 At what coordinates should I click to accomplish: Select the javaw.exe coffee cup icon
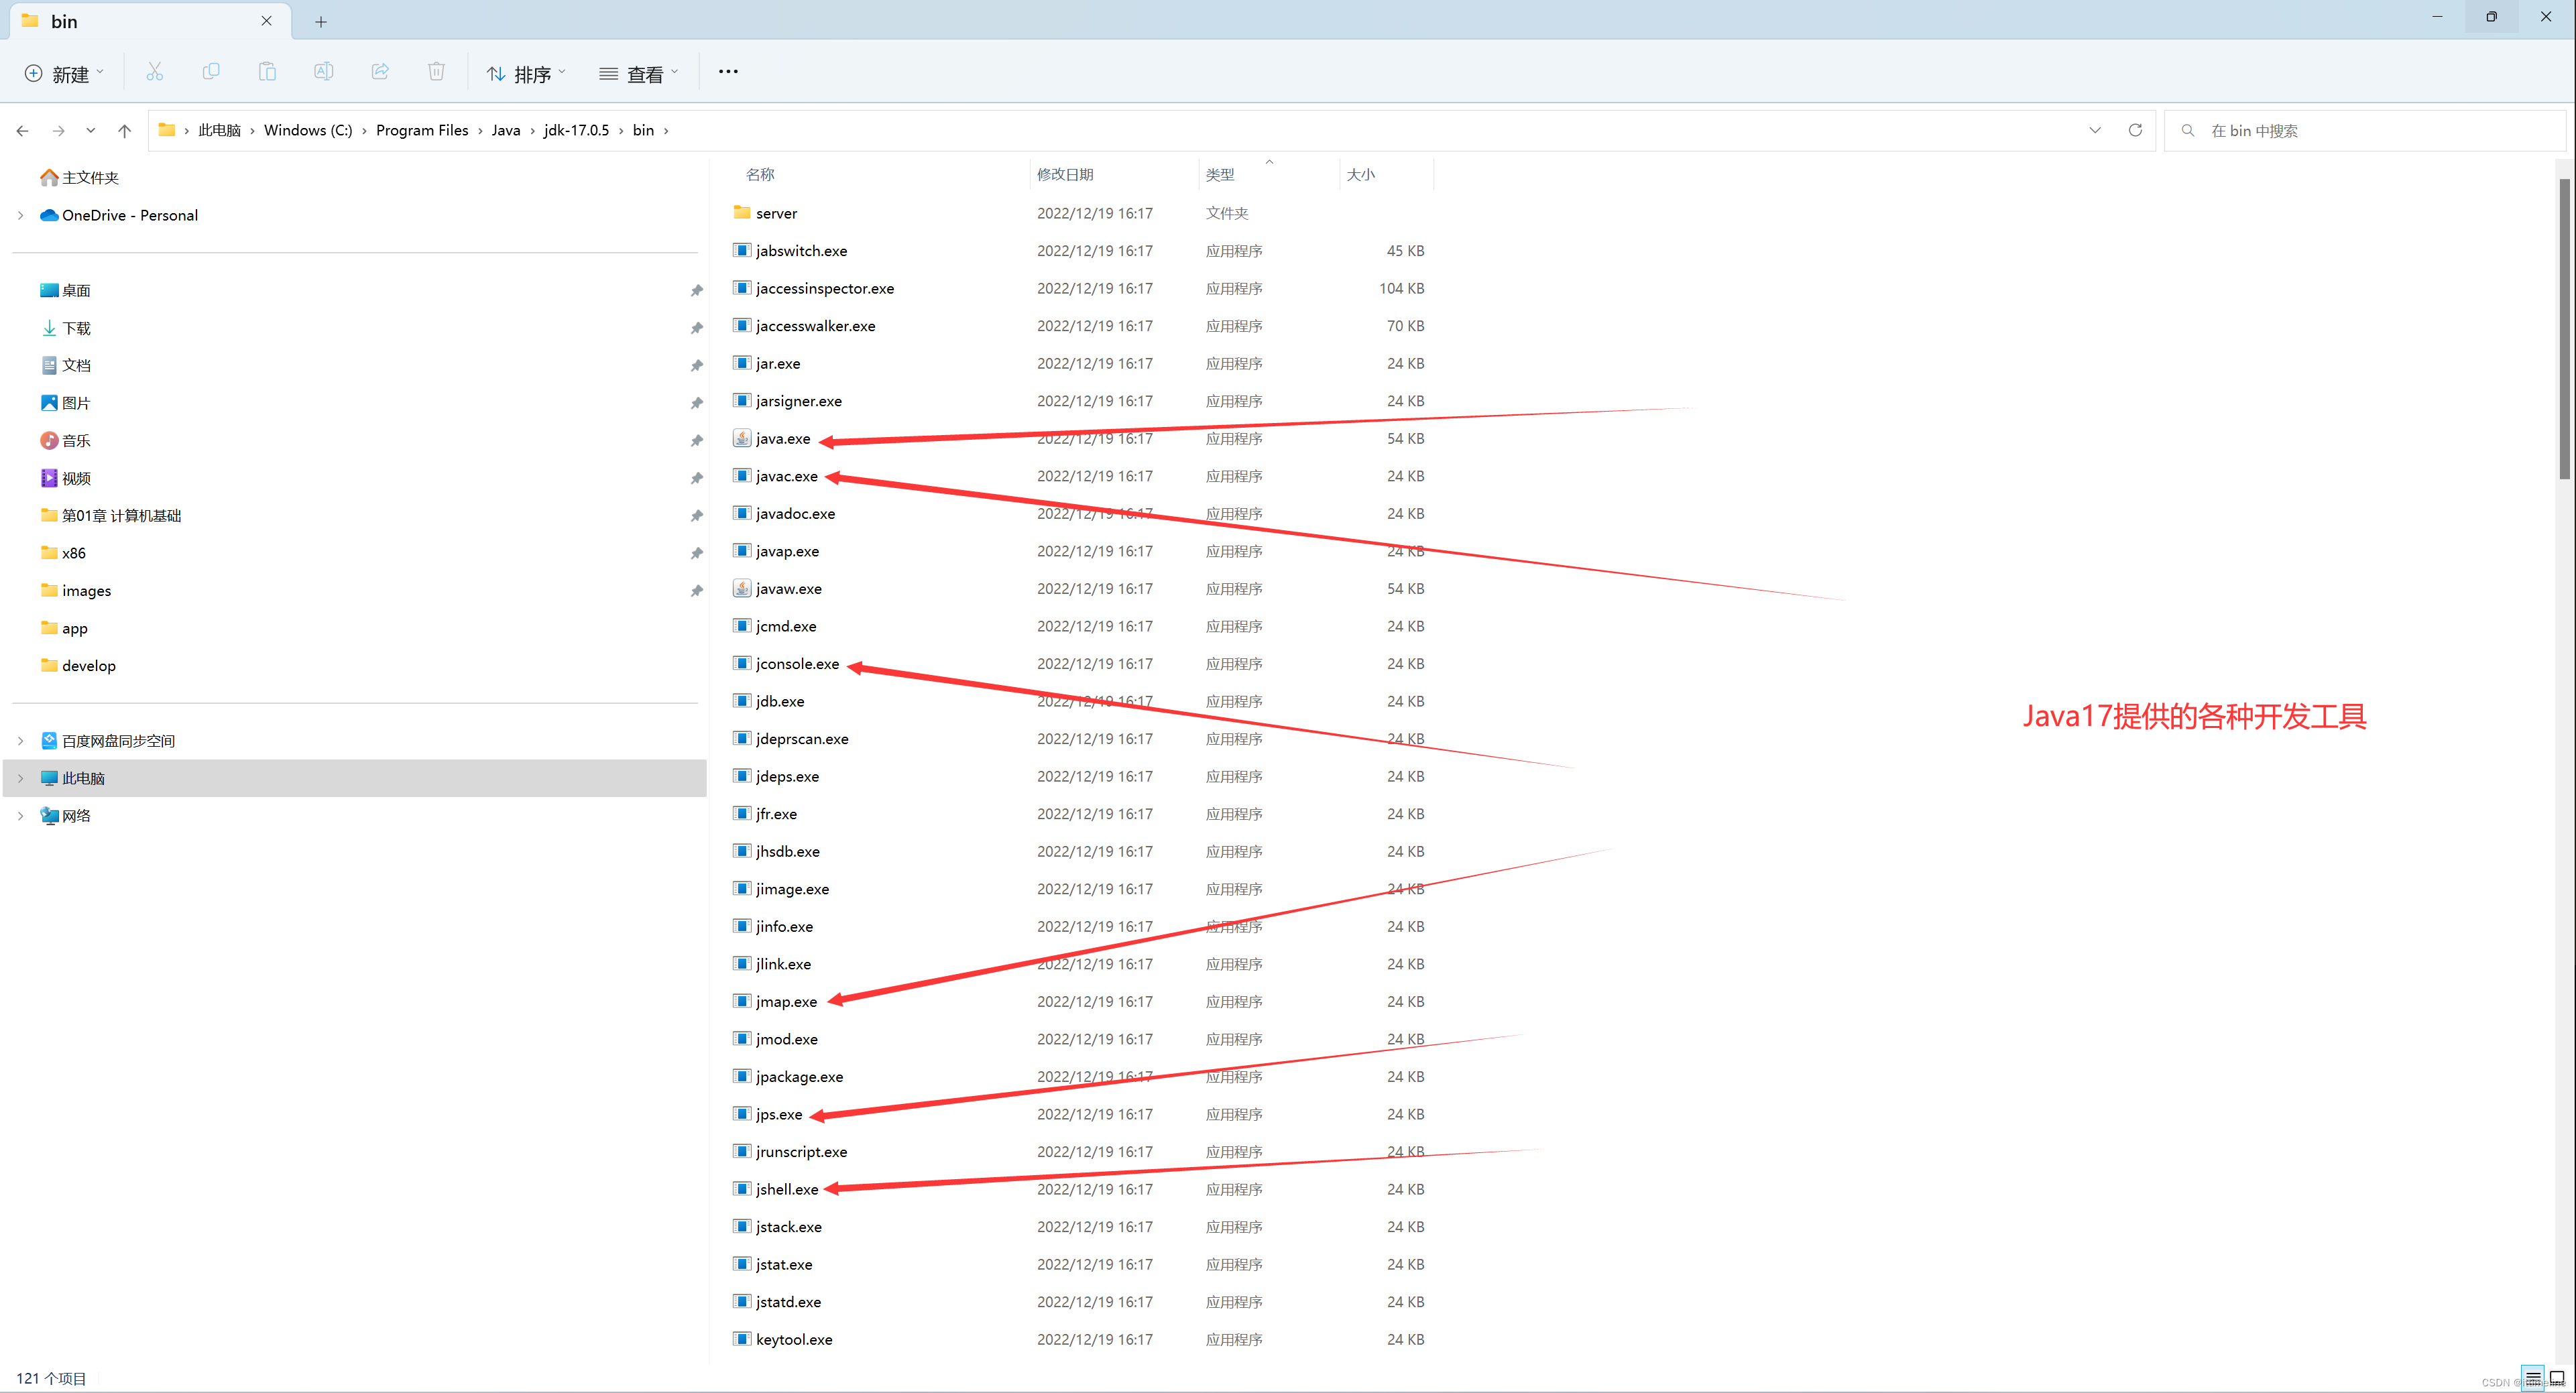(x=742, y=588)
